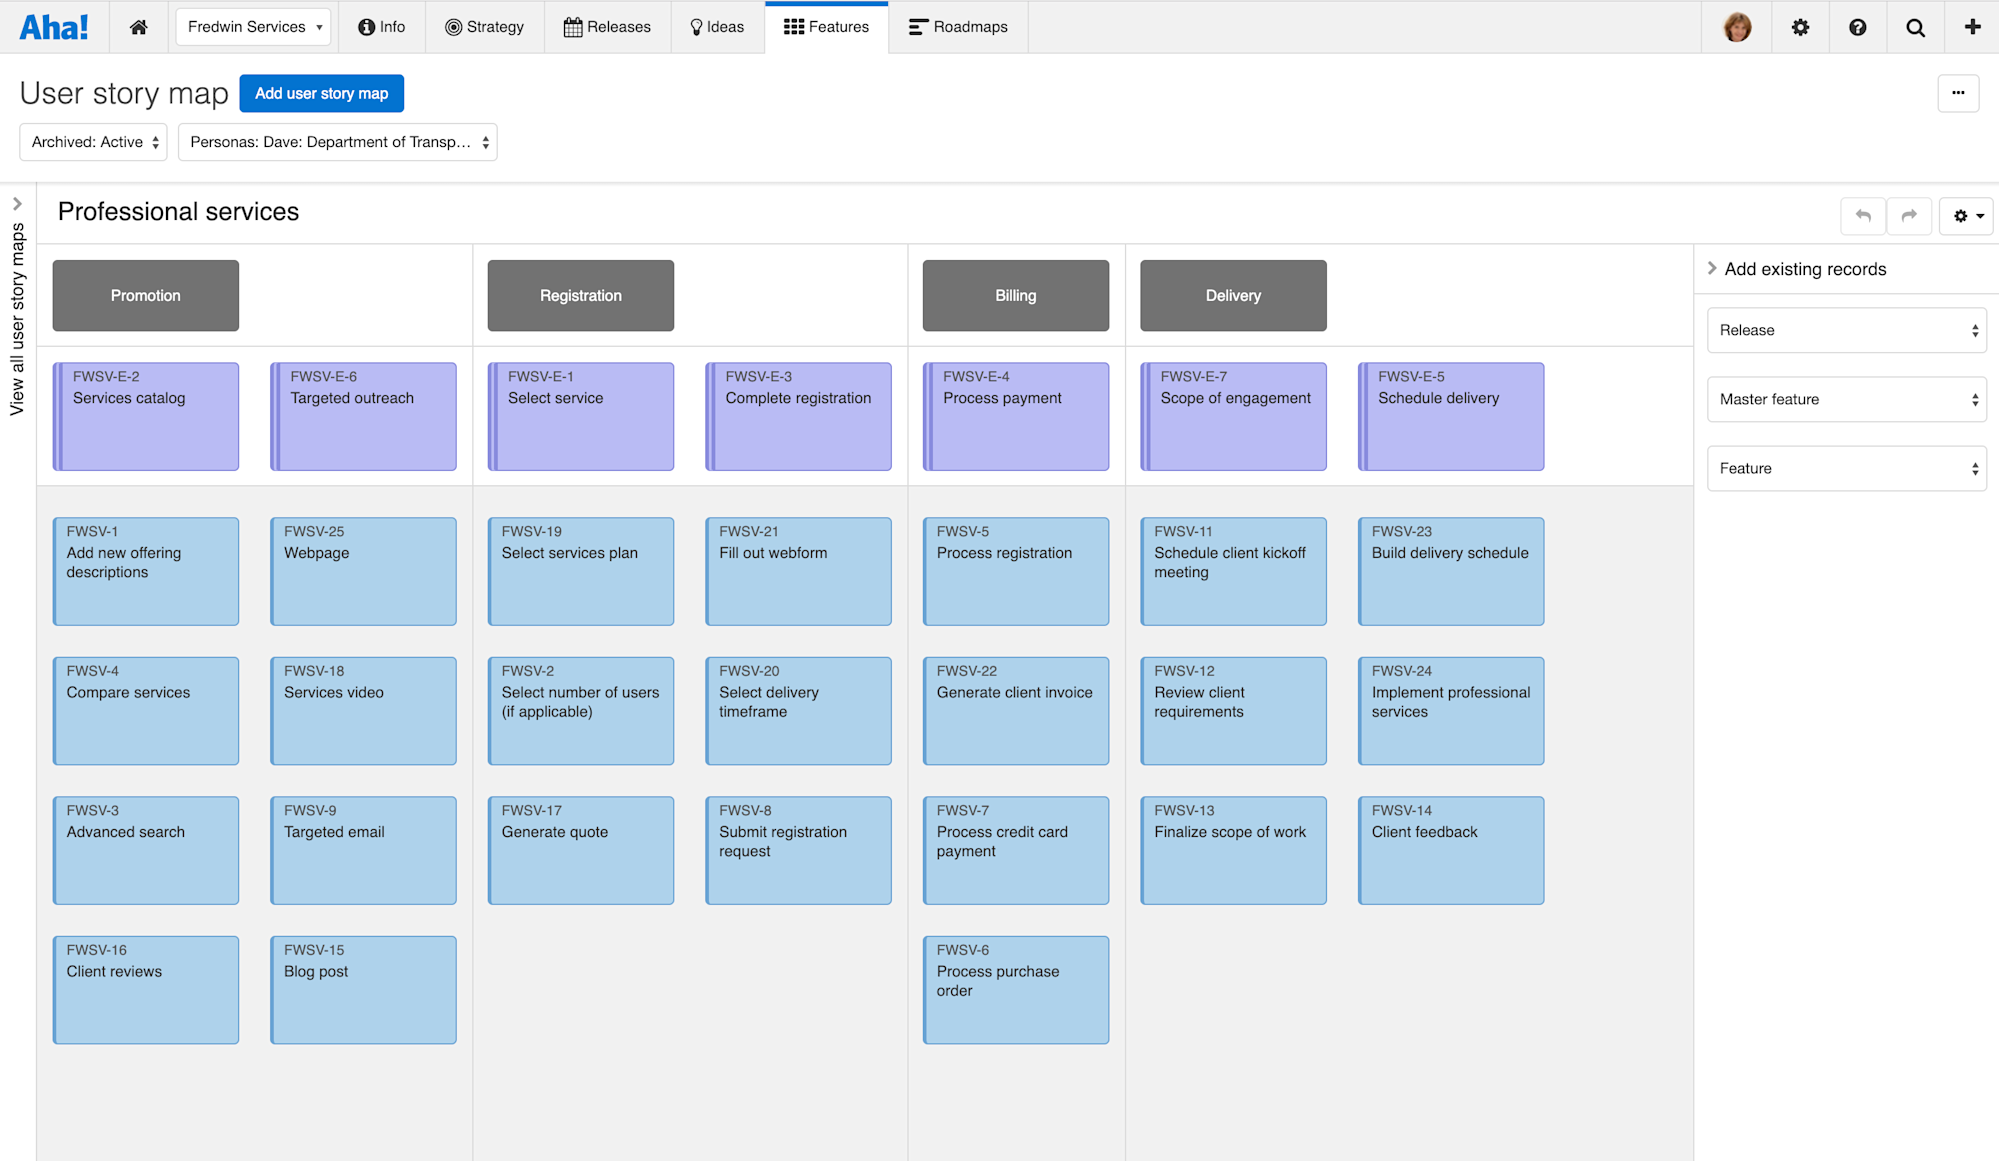Open the settings gear in the top bar
The image size is (1999, 1161).
[1800, 27]
